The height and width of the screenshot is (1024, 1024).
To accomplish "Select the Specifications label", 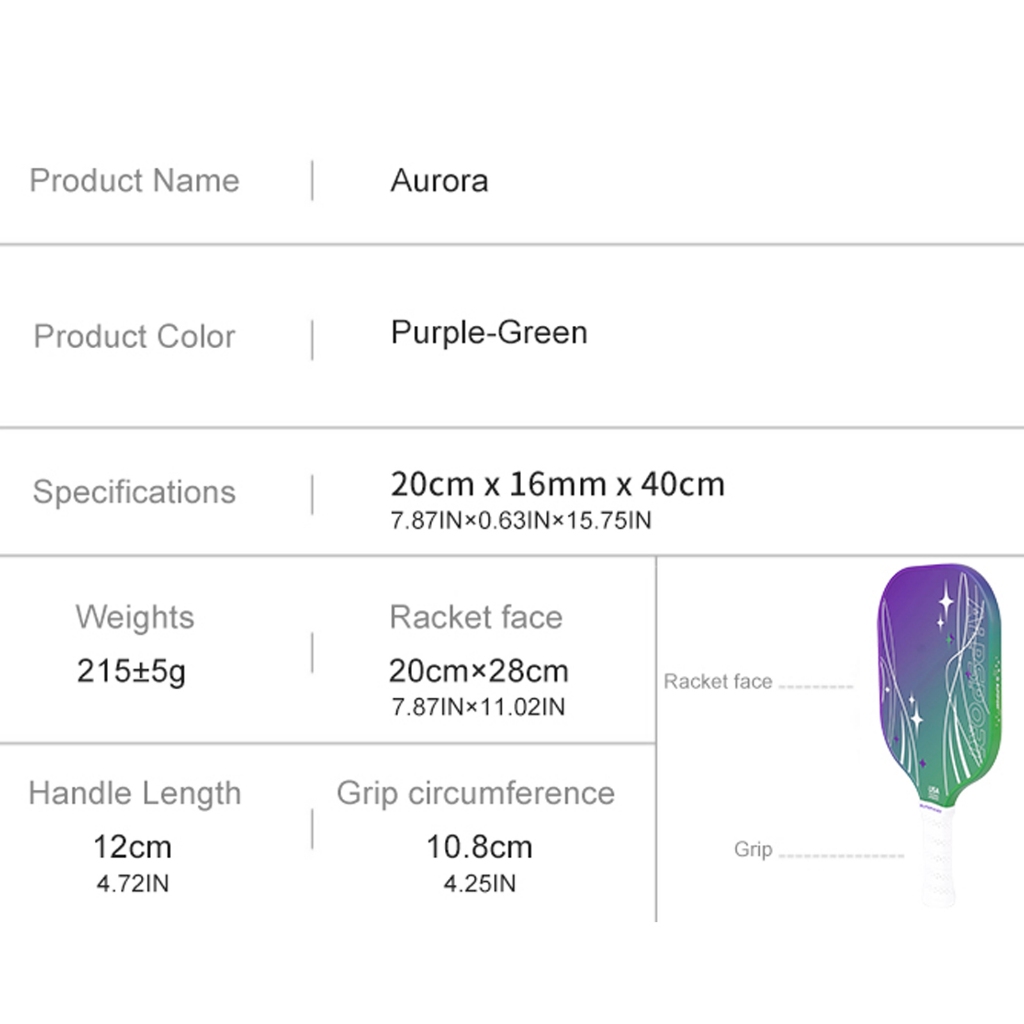I will (134, 492).
